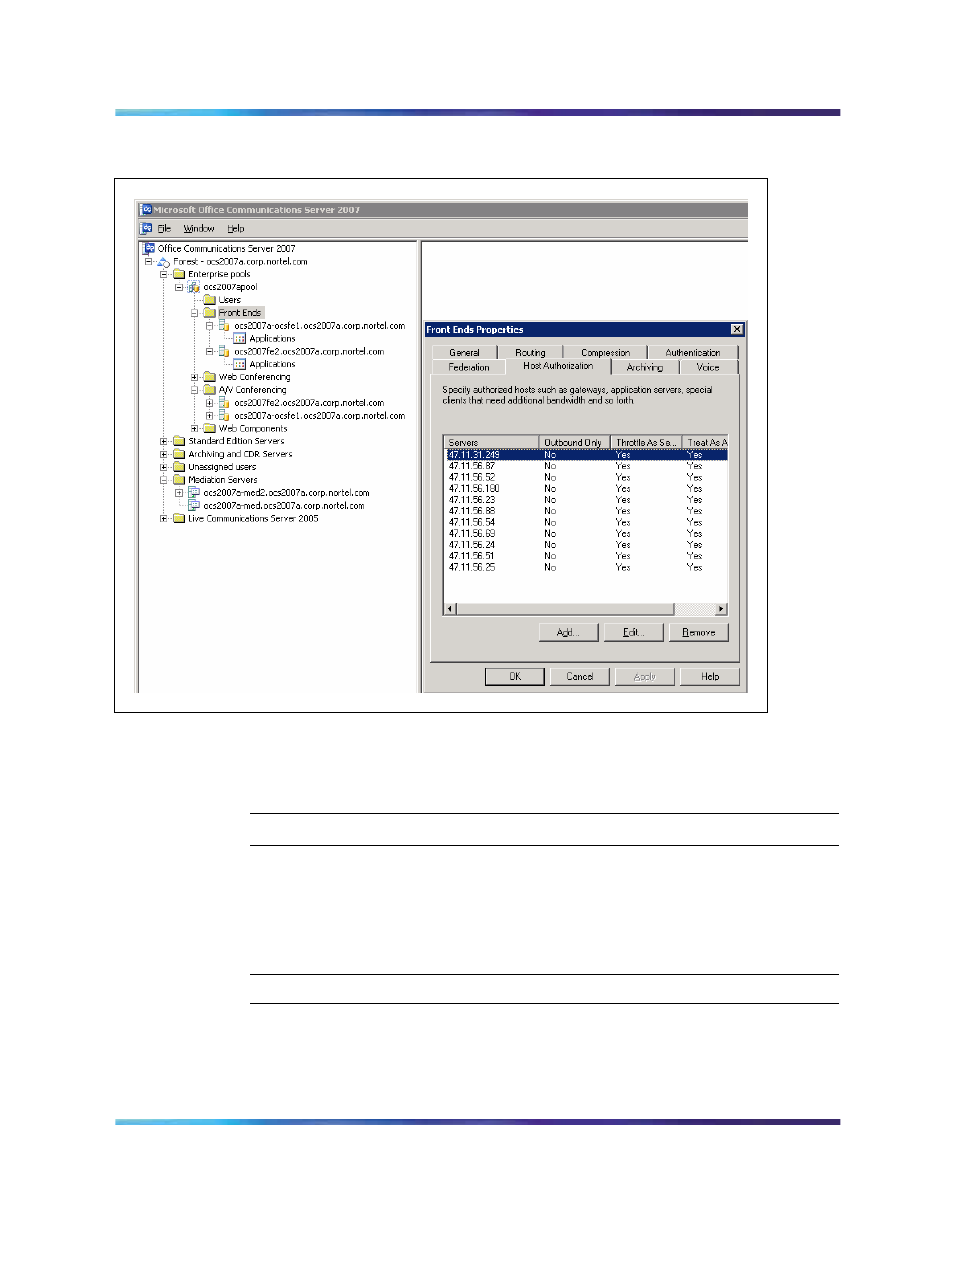Click the title bar application icon
Screen dimensions: 954x1272
146,210
